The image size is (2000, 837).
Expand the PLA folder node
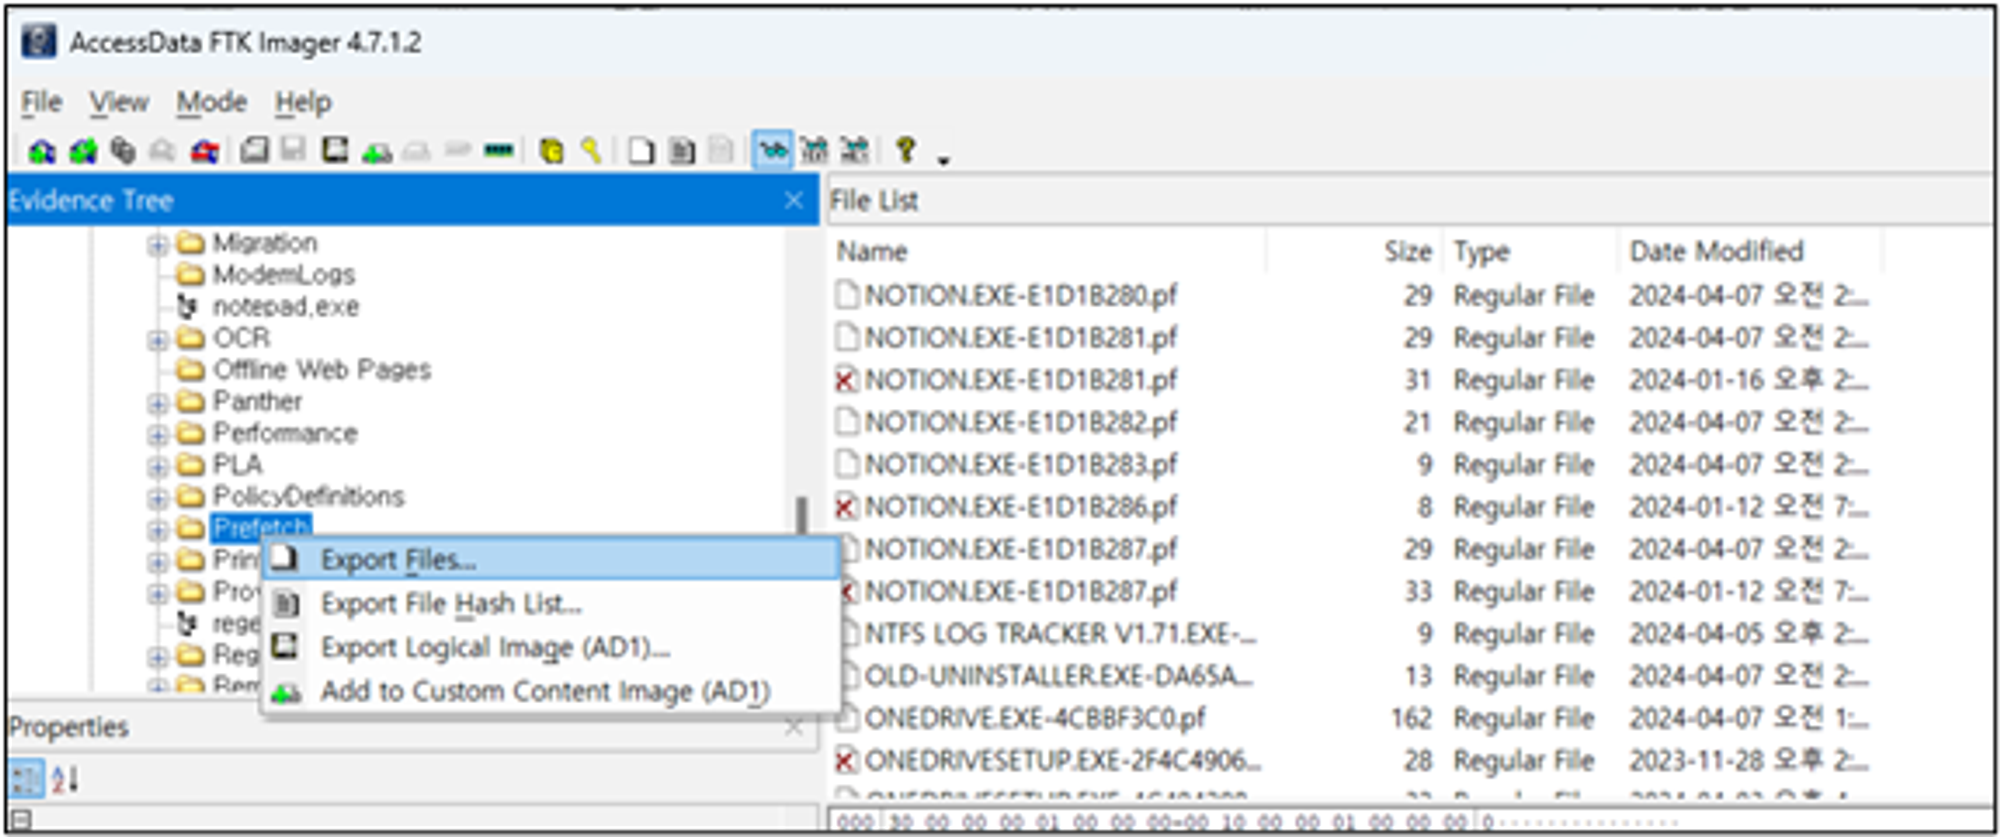[x=157, y=467]
